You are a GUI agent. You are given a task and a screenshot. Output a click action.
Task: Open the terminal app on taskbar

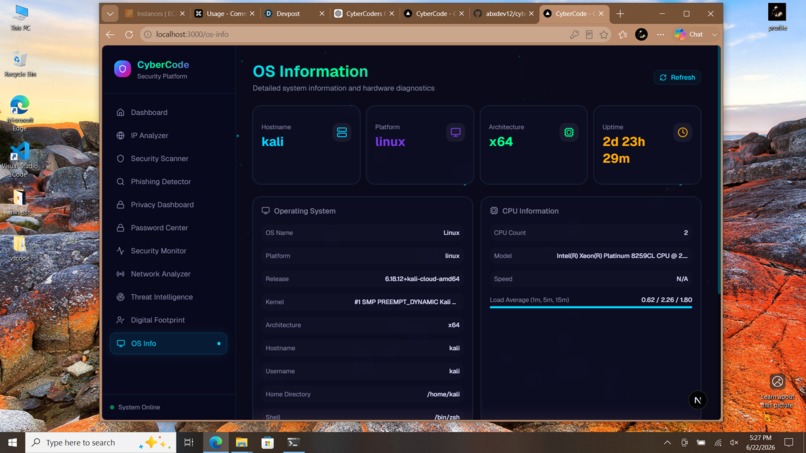pyautogui.click(x=294, y=443)
